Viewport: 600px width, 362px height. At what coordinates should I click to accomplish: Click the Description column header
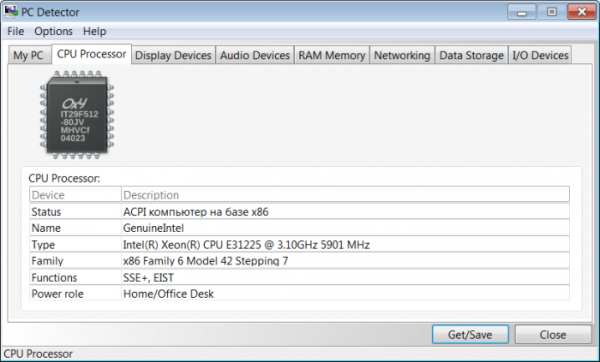tap(345, 195)
